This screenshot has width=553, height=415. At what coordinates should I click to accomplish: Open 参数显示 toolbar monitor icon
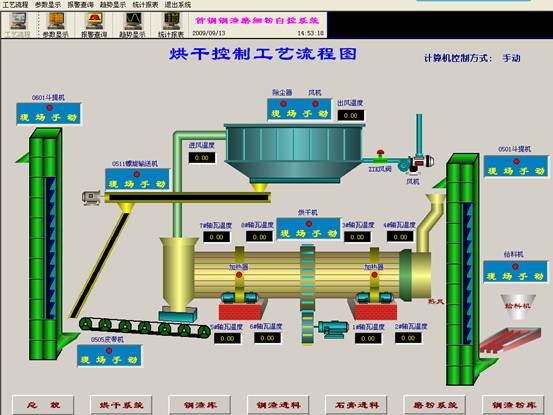(x=56, y=22)
